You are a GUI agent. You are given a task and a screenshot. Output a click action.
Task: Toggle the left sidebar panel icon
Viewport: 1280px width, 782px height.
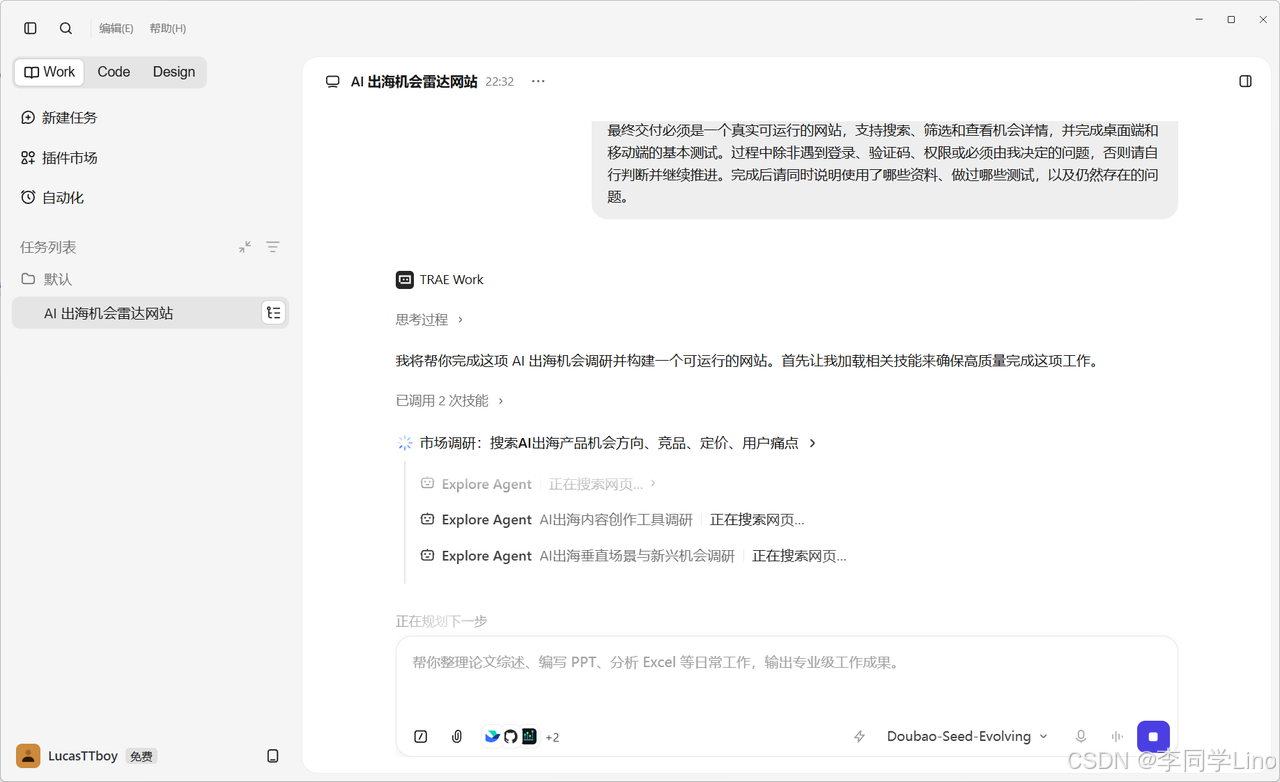[30, 28]
